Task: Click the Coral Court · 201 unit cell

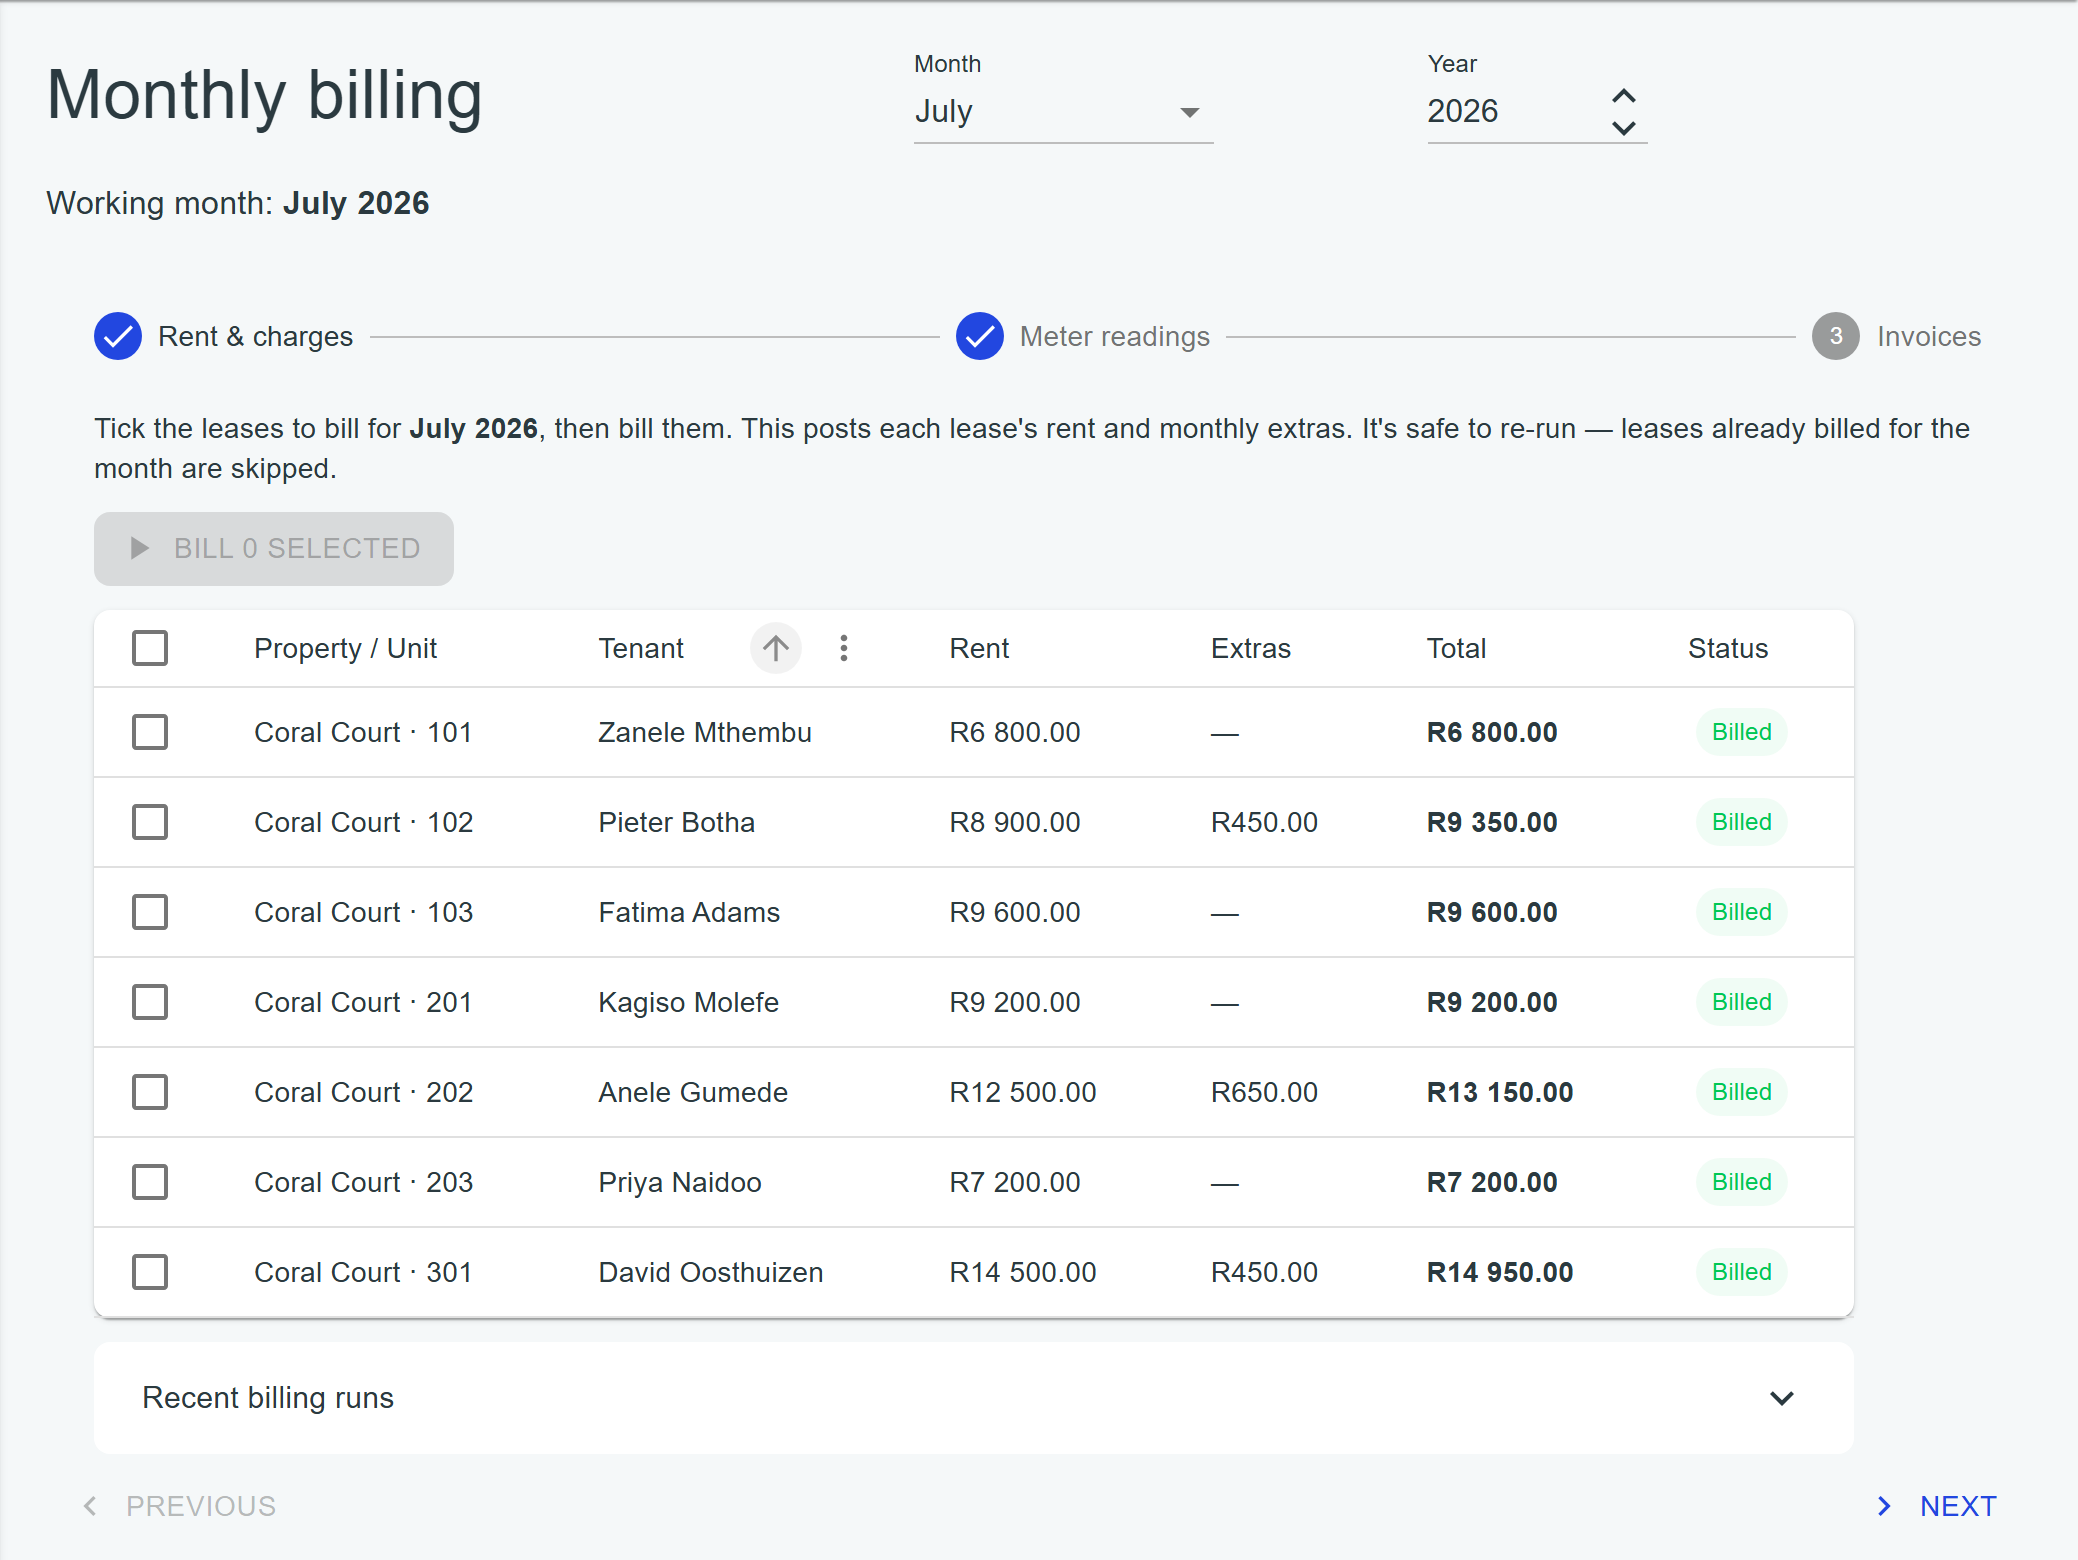Action: pyautogui.click(x=363, y=1002)
